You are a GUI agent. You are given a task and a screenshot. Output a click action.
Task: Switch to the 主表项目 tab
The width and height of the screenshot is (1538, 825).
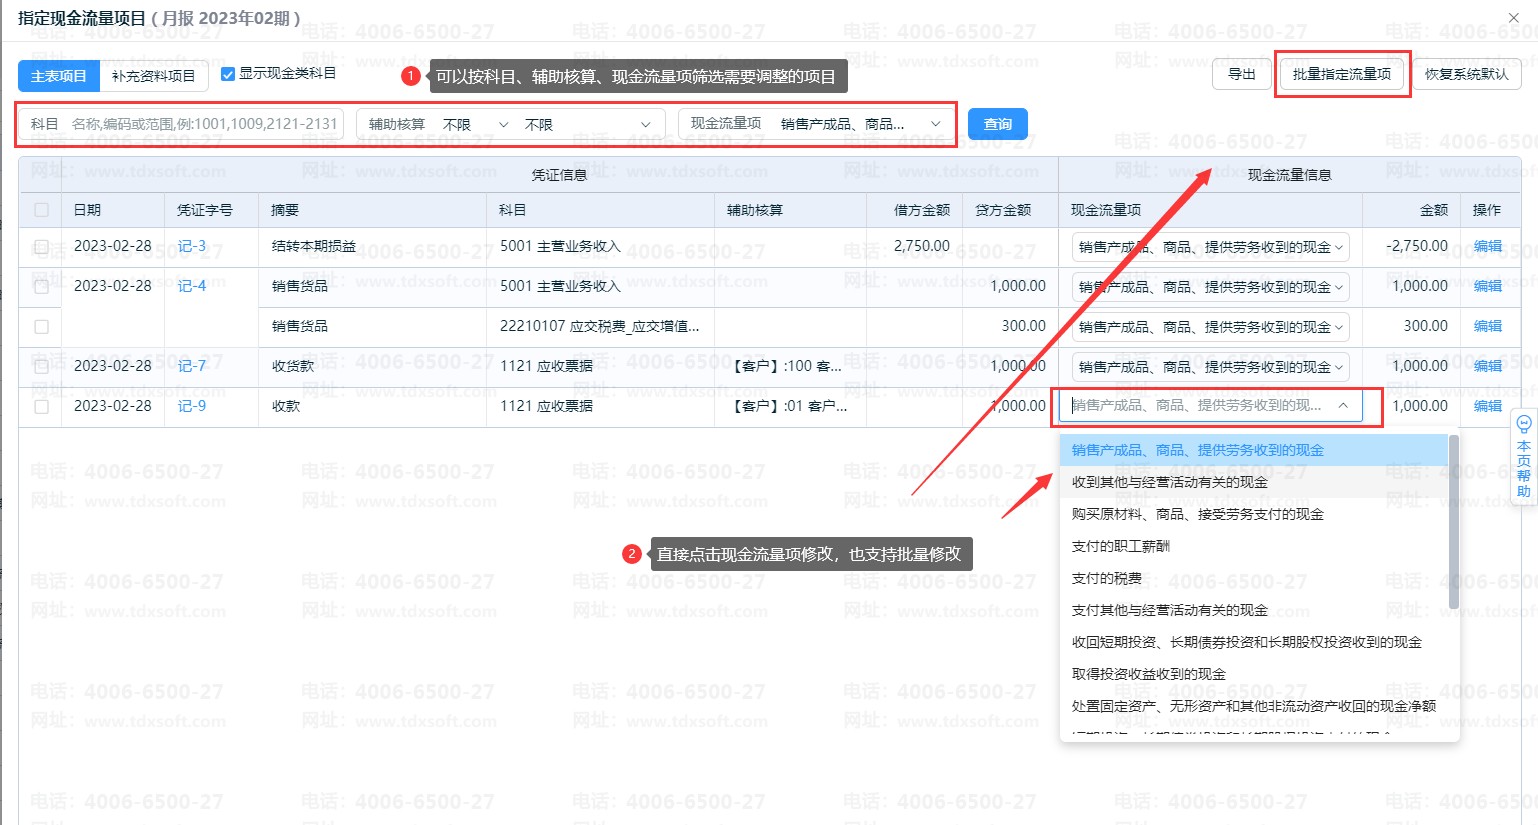click(x=59, y=76)
